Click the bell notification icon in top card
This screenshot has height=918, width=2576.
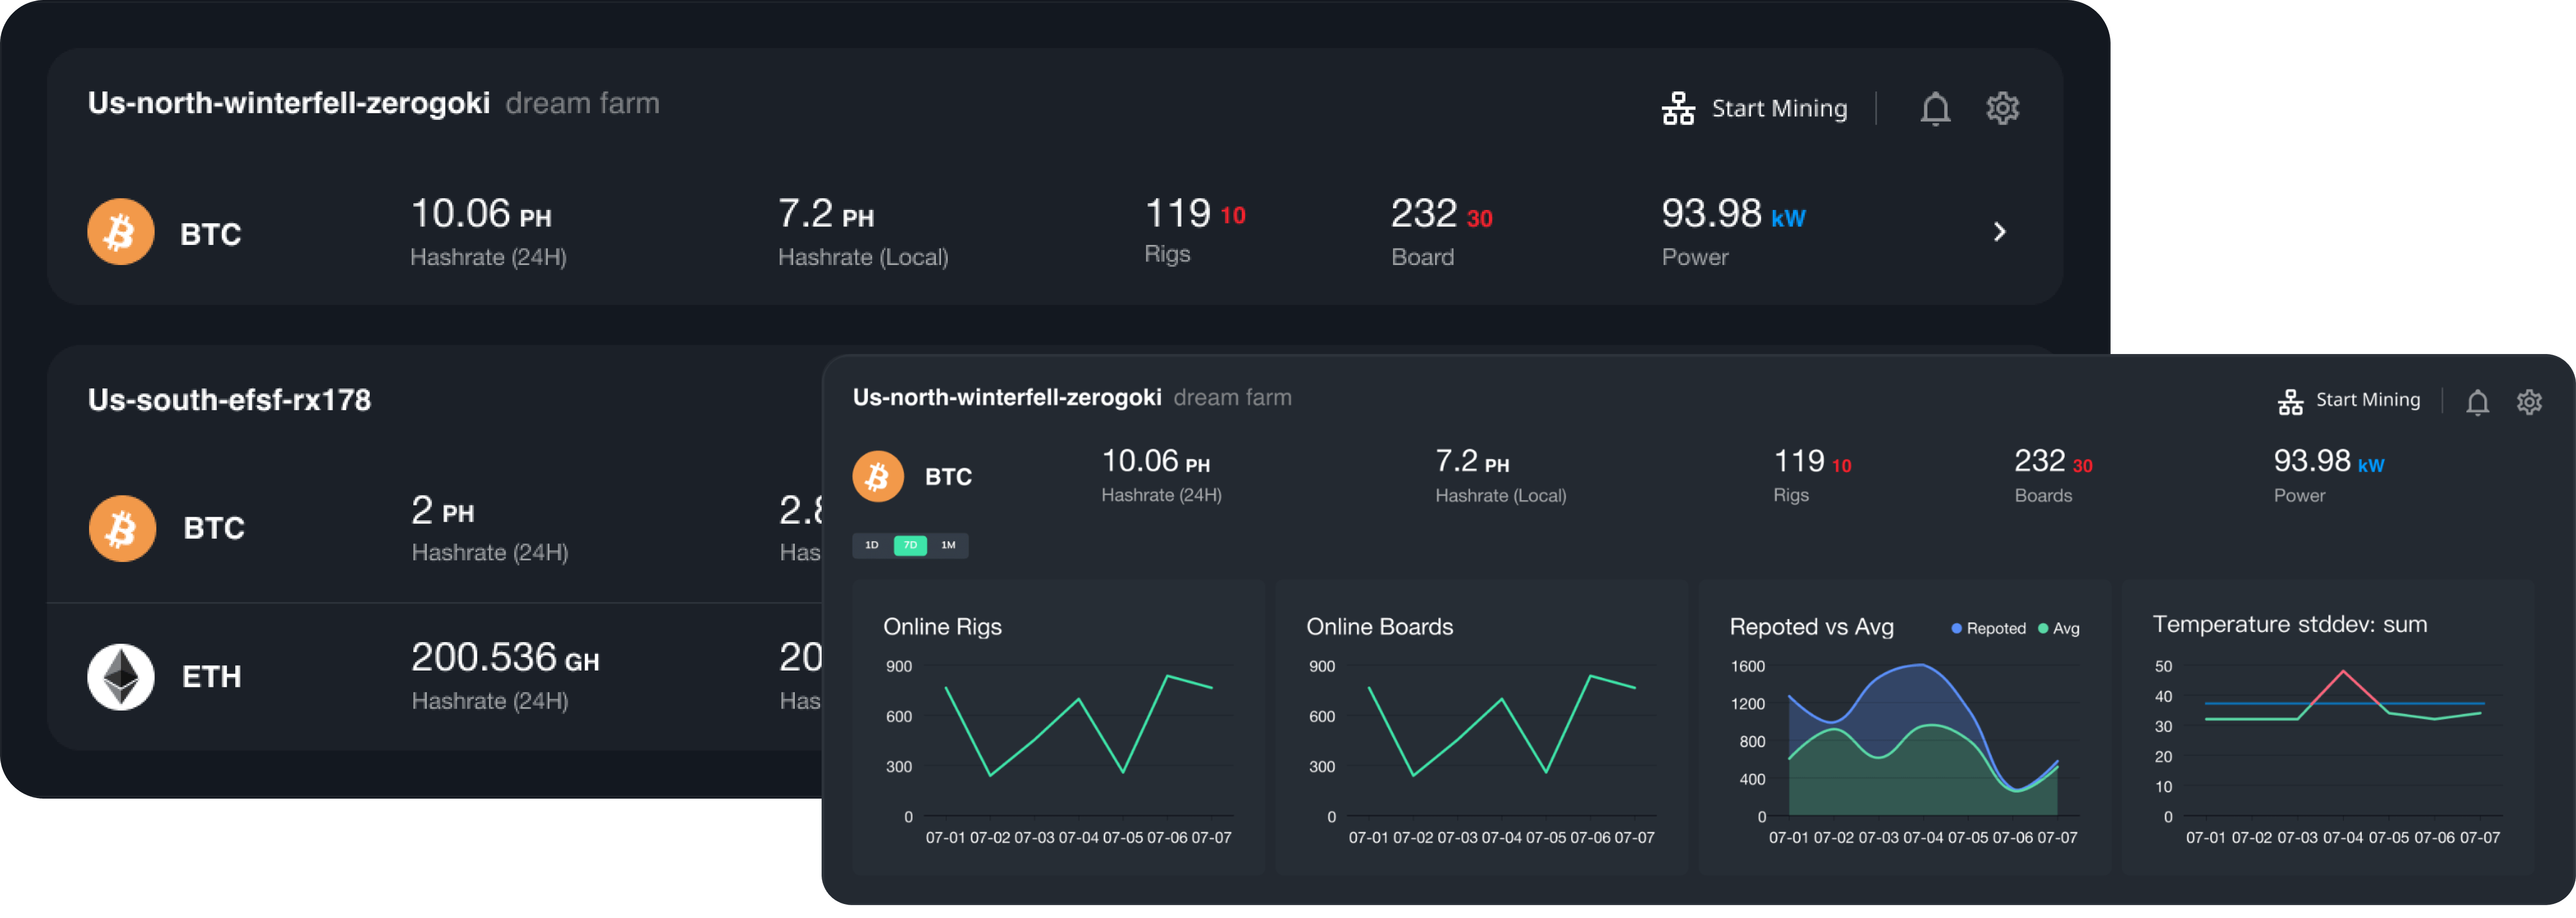point(1935,108)
